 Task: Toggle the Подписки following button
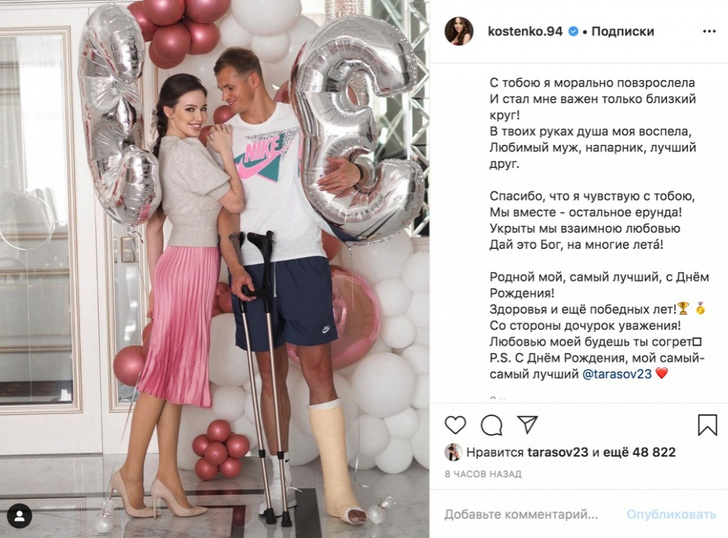pos(622,31)
